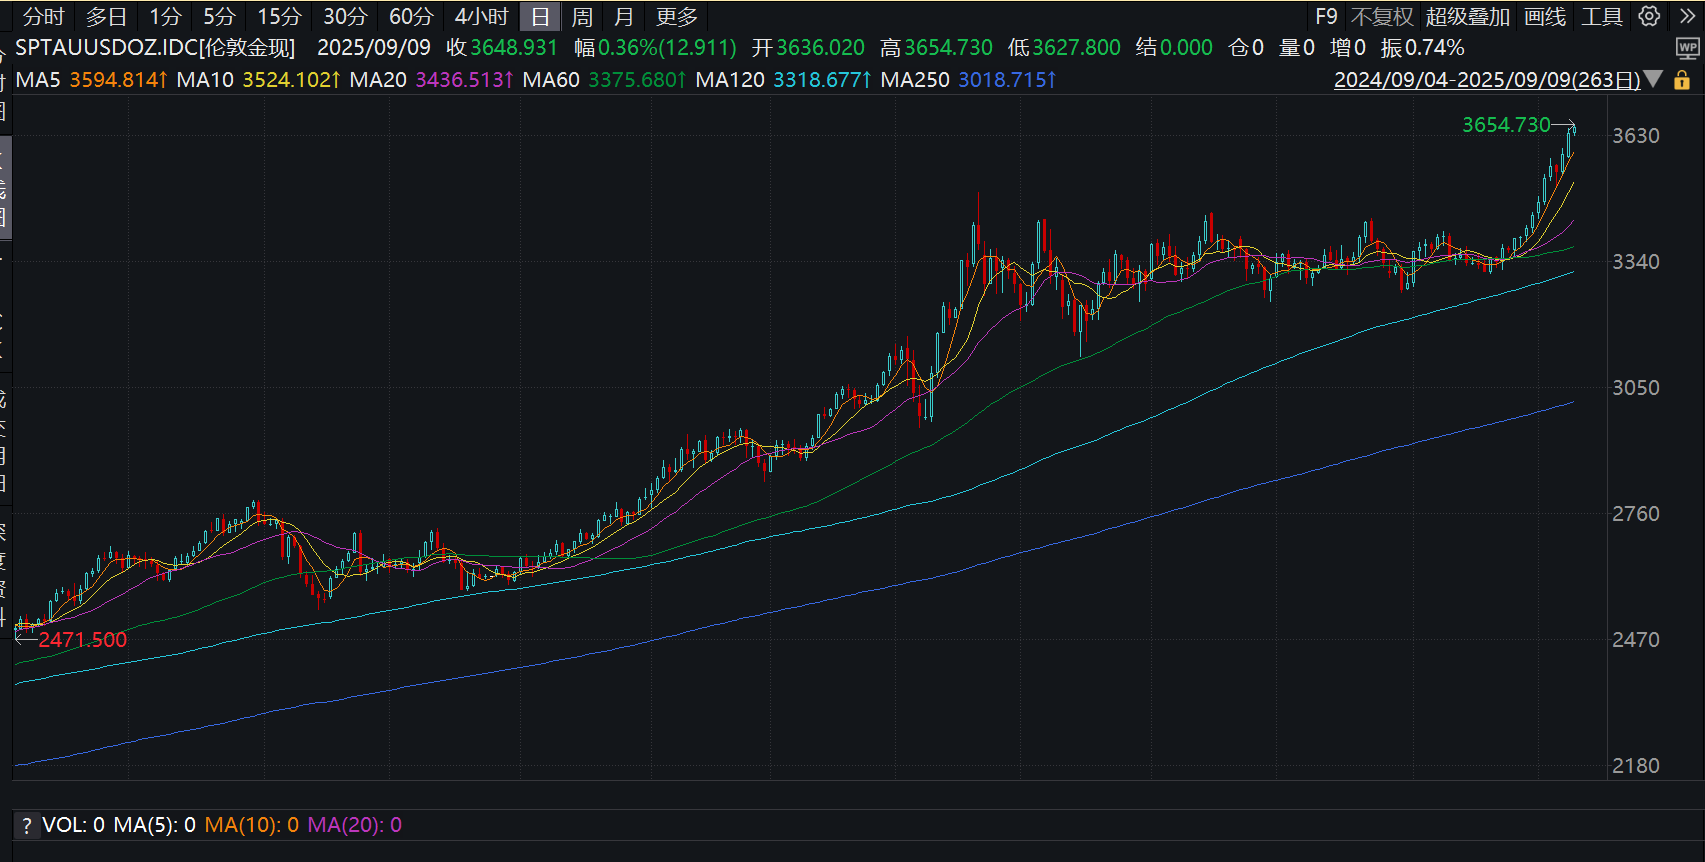The width and height of the screenshot is (1705, 862).
Task: Open chart settings gear icon
Action: 1649,16
